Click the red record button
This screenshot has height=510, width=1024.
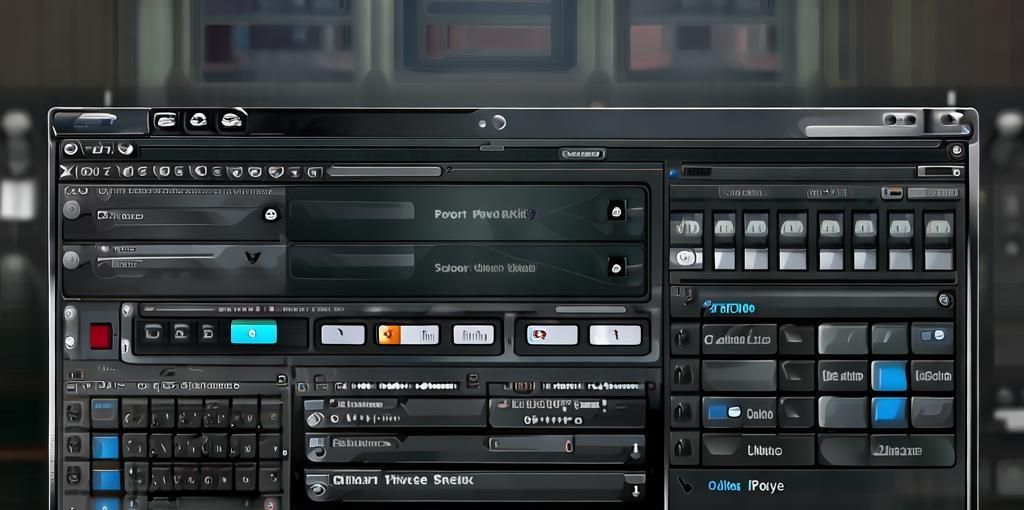(x=101, y=335)
